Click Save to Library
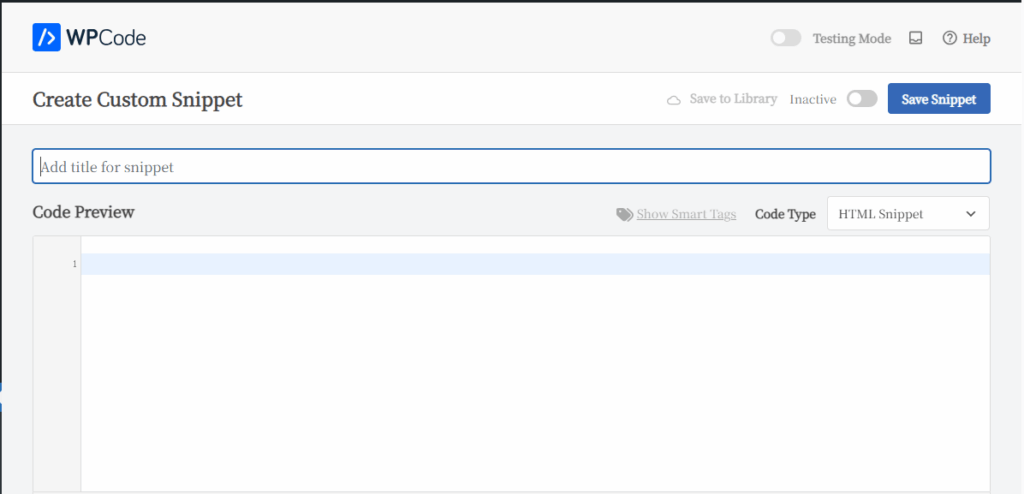Screen dimensions: 1024x494 click(733, 99)
